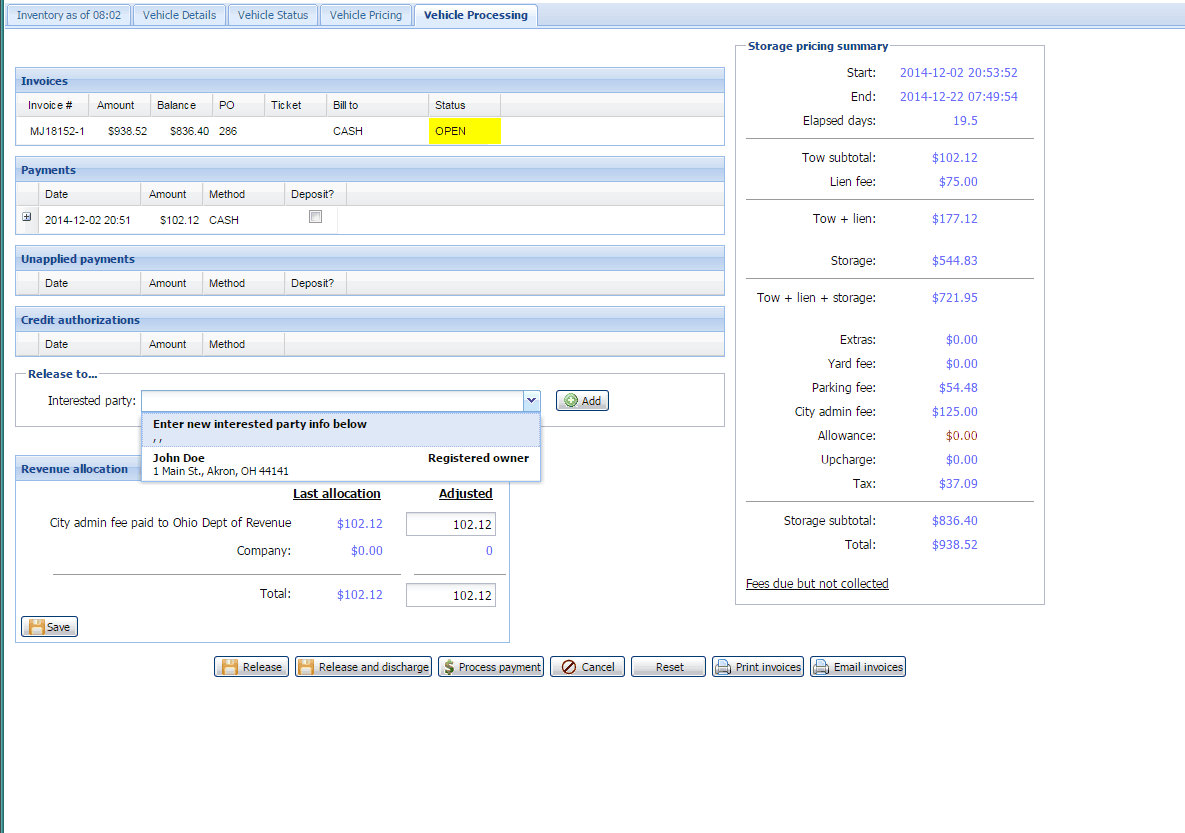The width and height of the screenshot is (1185, 833).
Task: Expand the 2014-12-02 payment row
Action: tap(27, 217)
